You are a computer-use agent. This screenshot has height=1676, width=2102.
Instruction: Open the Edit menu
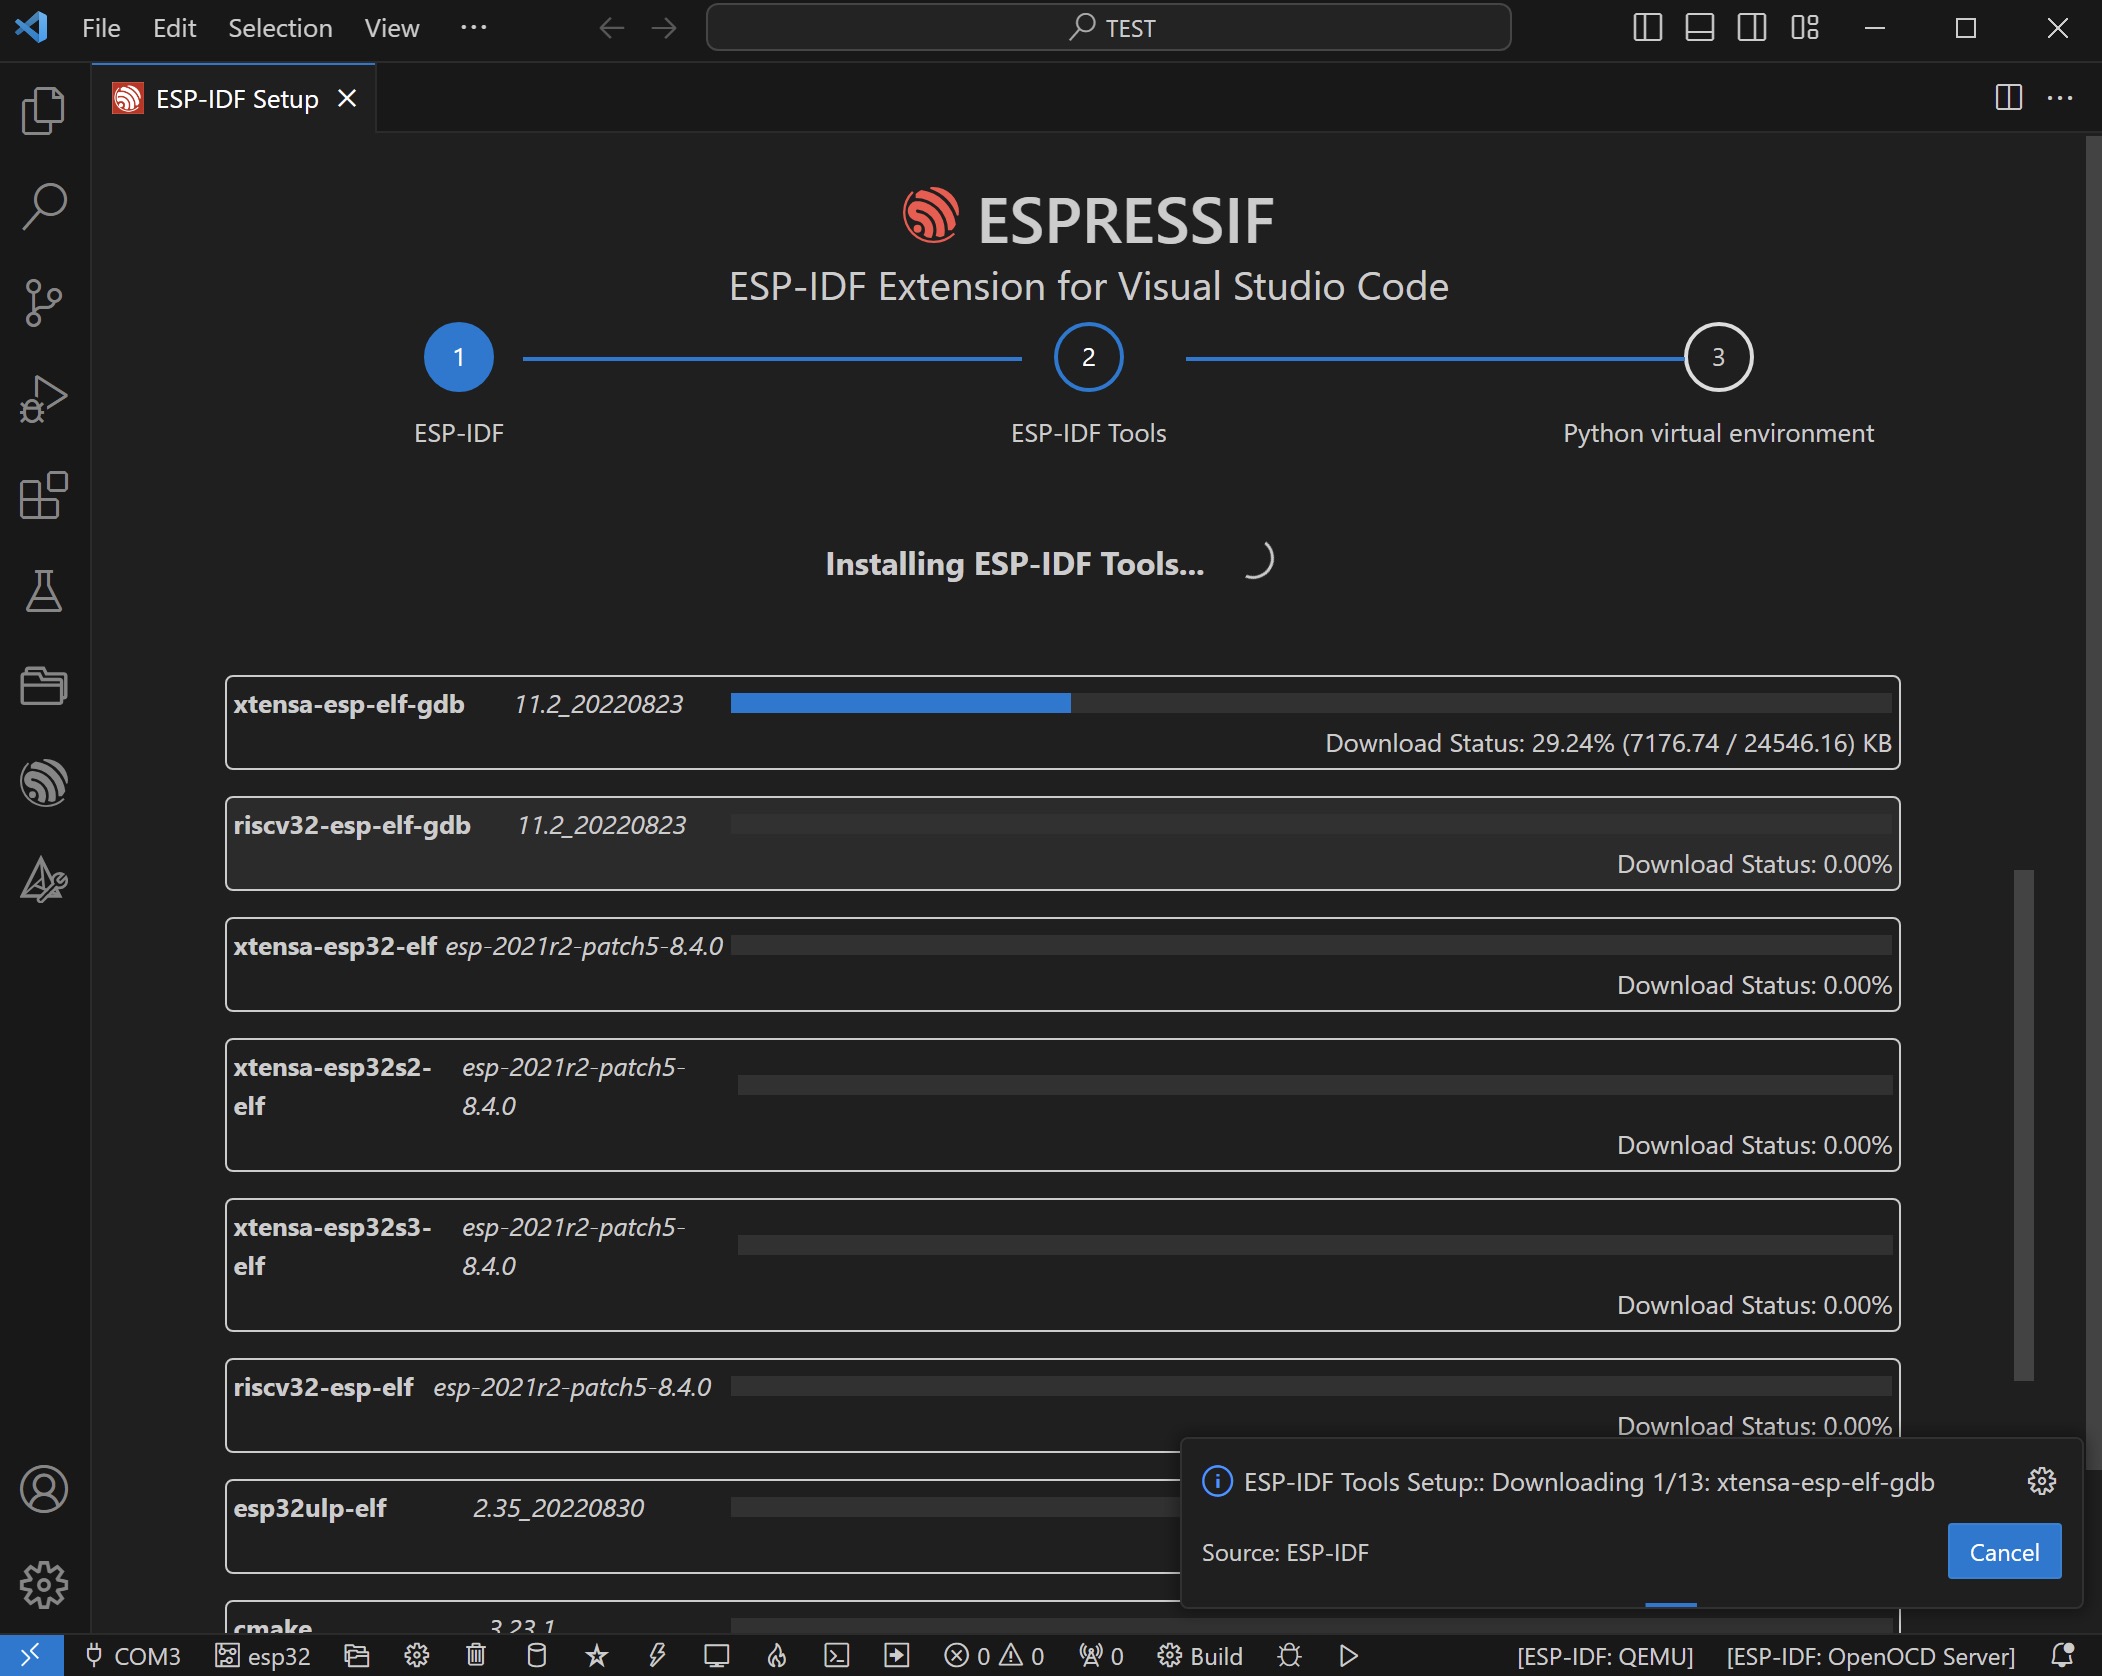click(174, 28)
